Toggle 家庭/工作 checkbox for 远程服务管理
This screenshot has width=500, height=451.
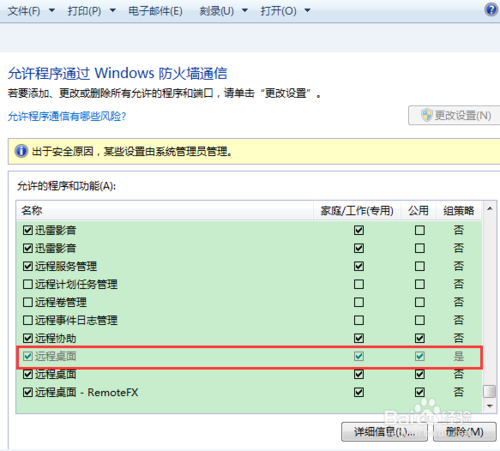pos(359,266)
